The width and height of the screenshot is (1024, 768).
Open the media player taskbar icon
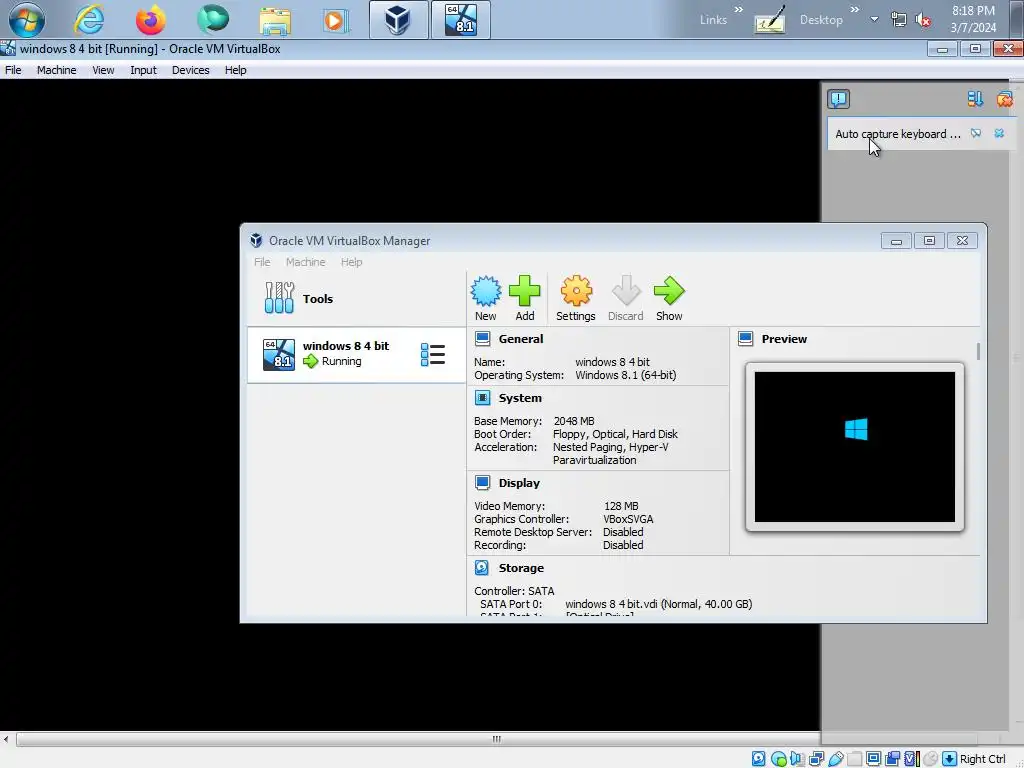coord(335,21)
